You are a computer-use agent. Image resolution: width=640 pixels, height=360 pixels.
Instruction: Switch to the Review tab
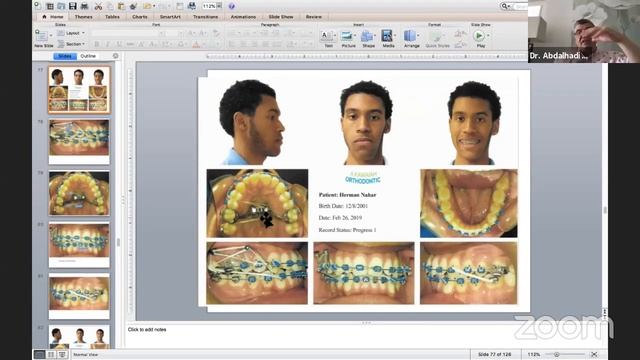(x=313, y=17)
